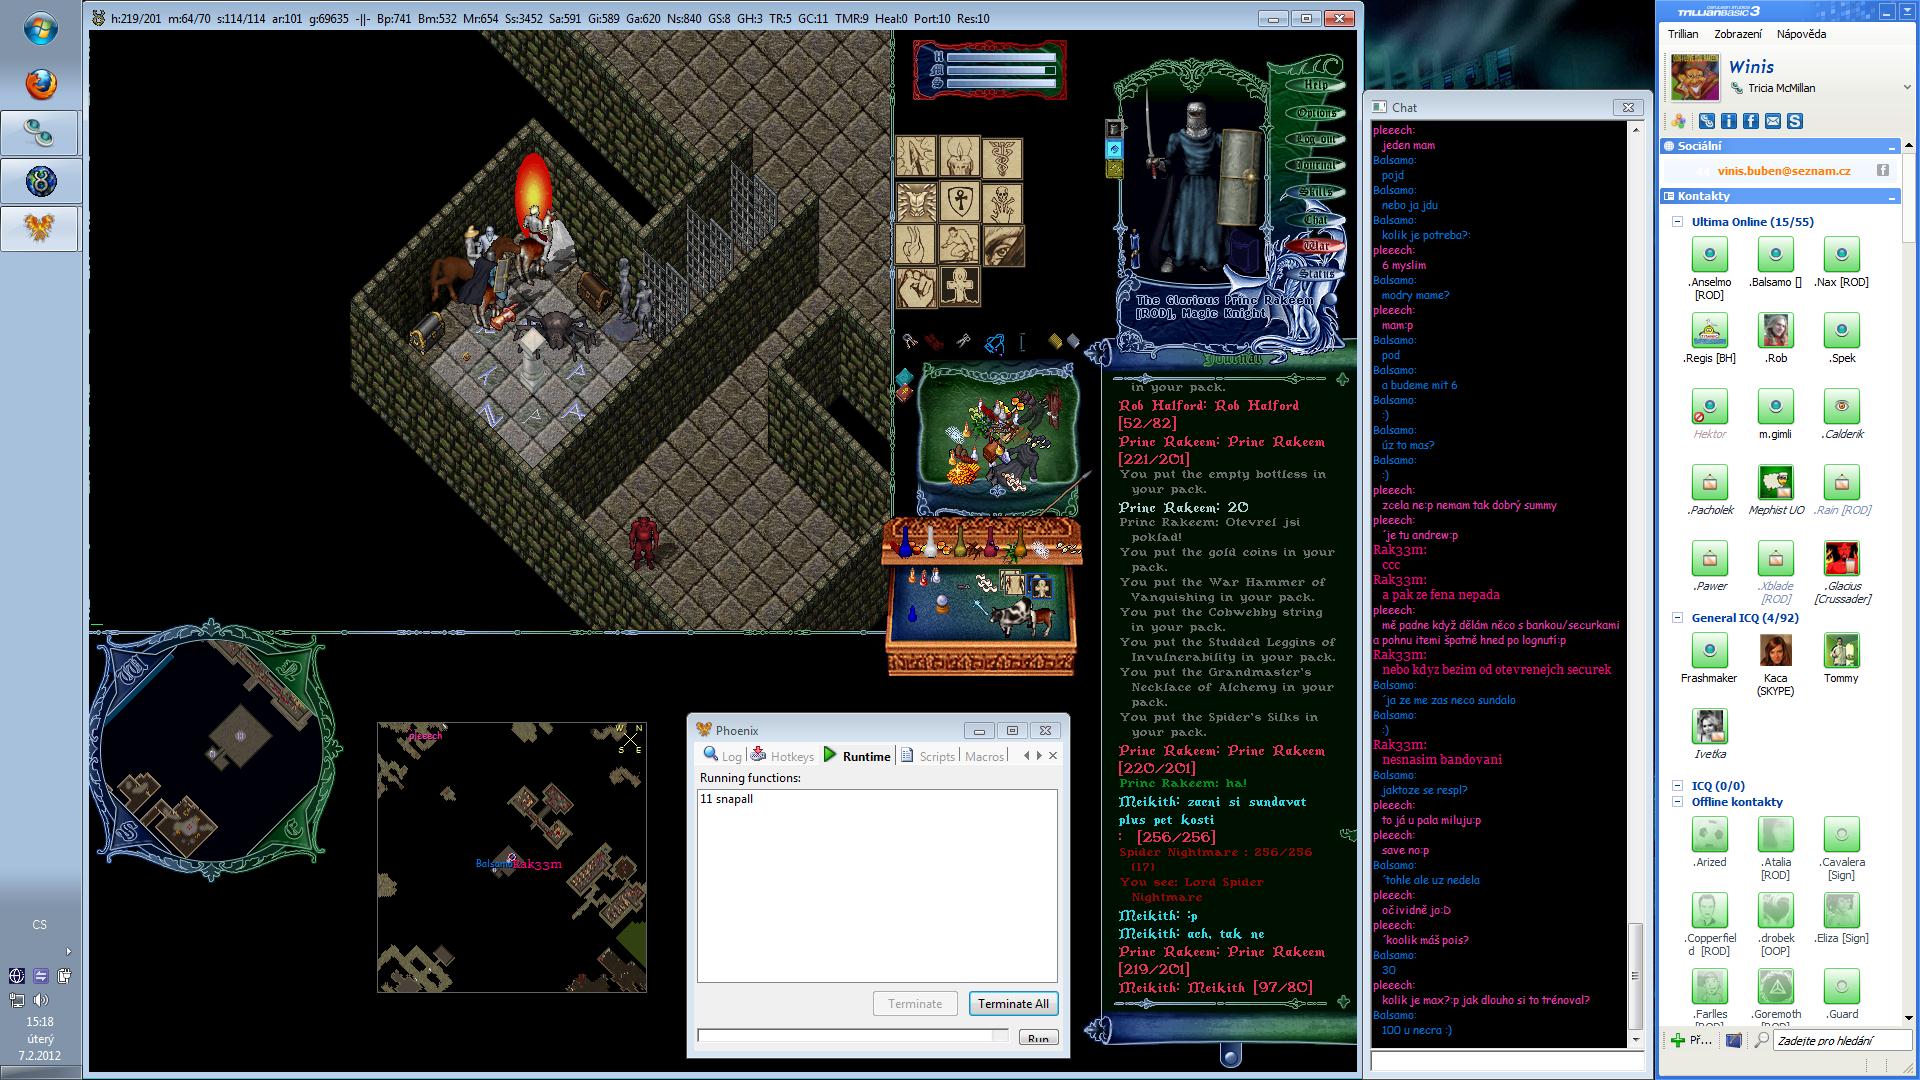Use the clenched fist skill icon

[916, 287]
